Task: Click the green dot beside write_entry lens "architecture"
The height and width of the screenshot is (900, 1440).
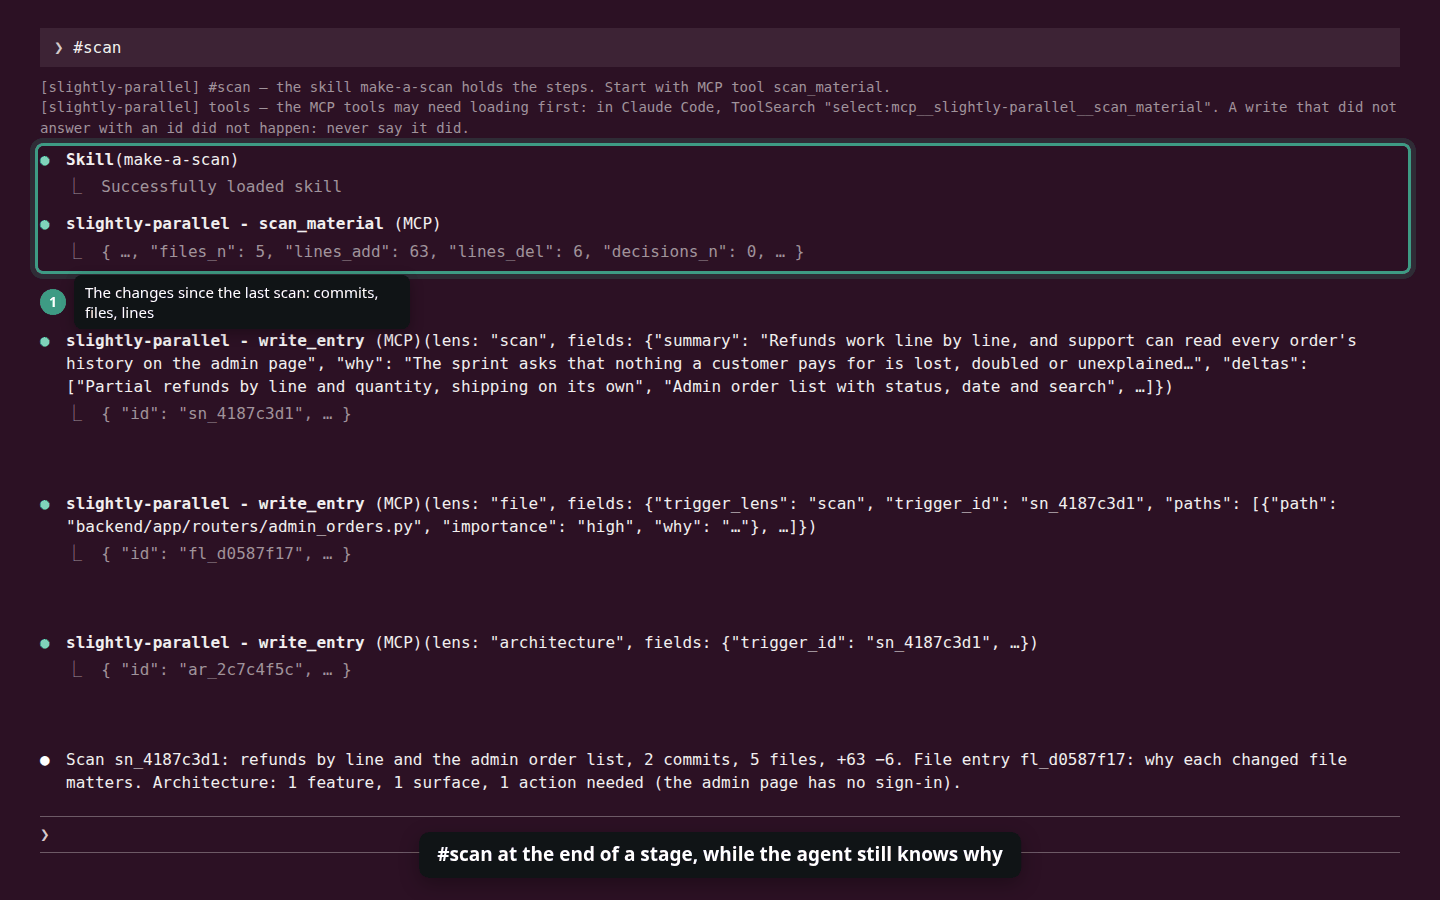Action: click(45, 643)
